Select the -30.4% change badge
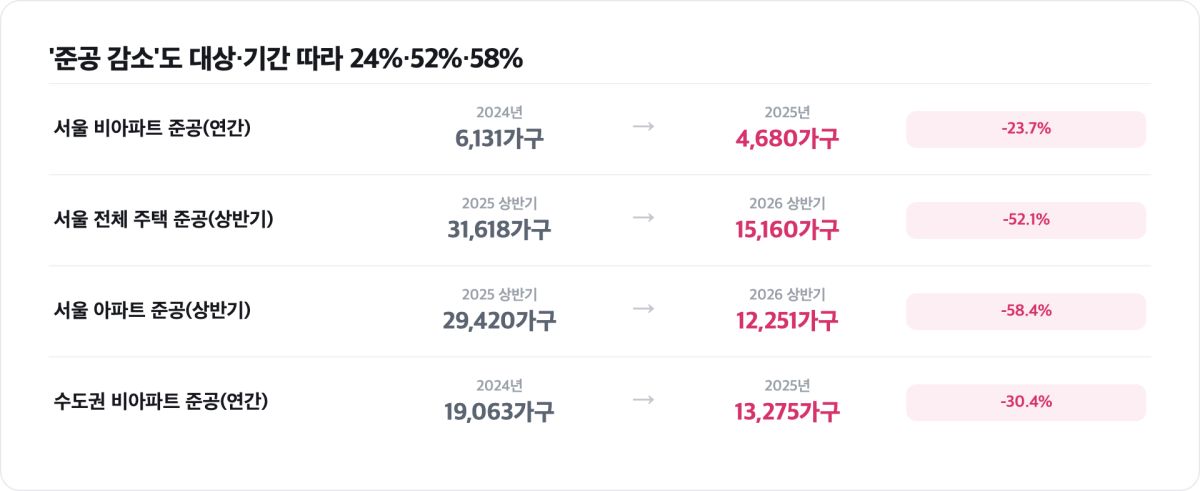Viewport: 1200px width, 491px height. point(1026,402)
